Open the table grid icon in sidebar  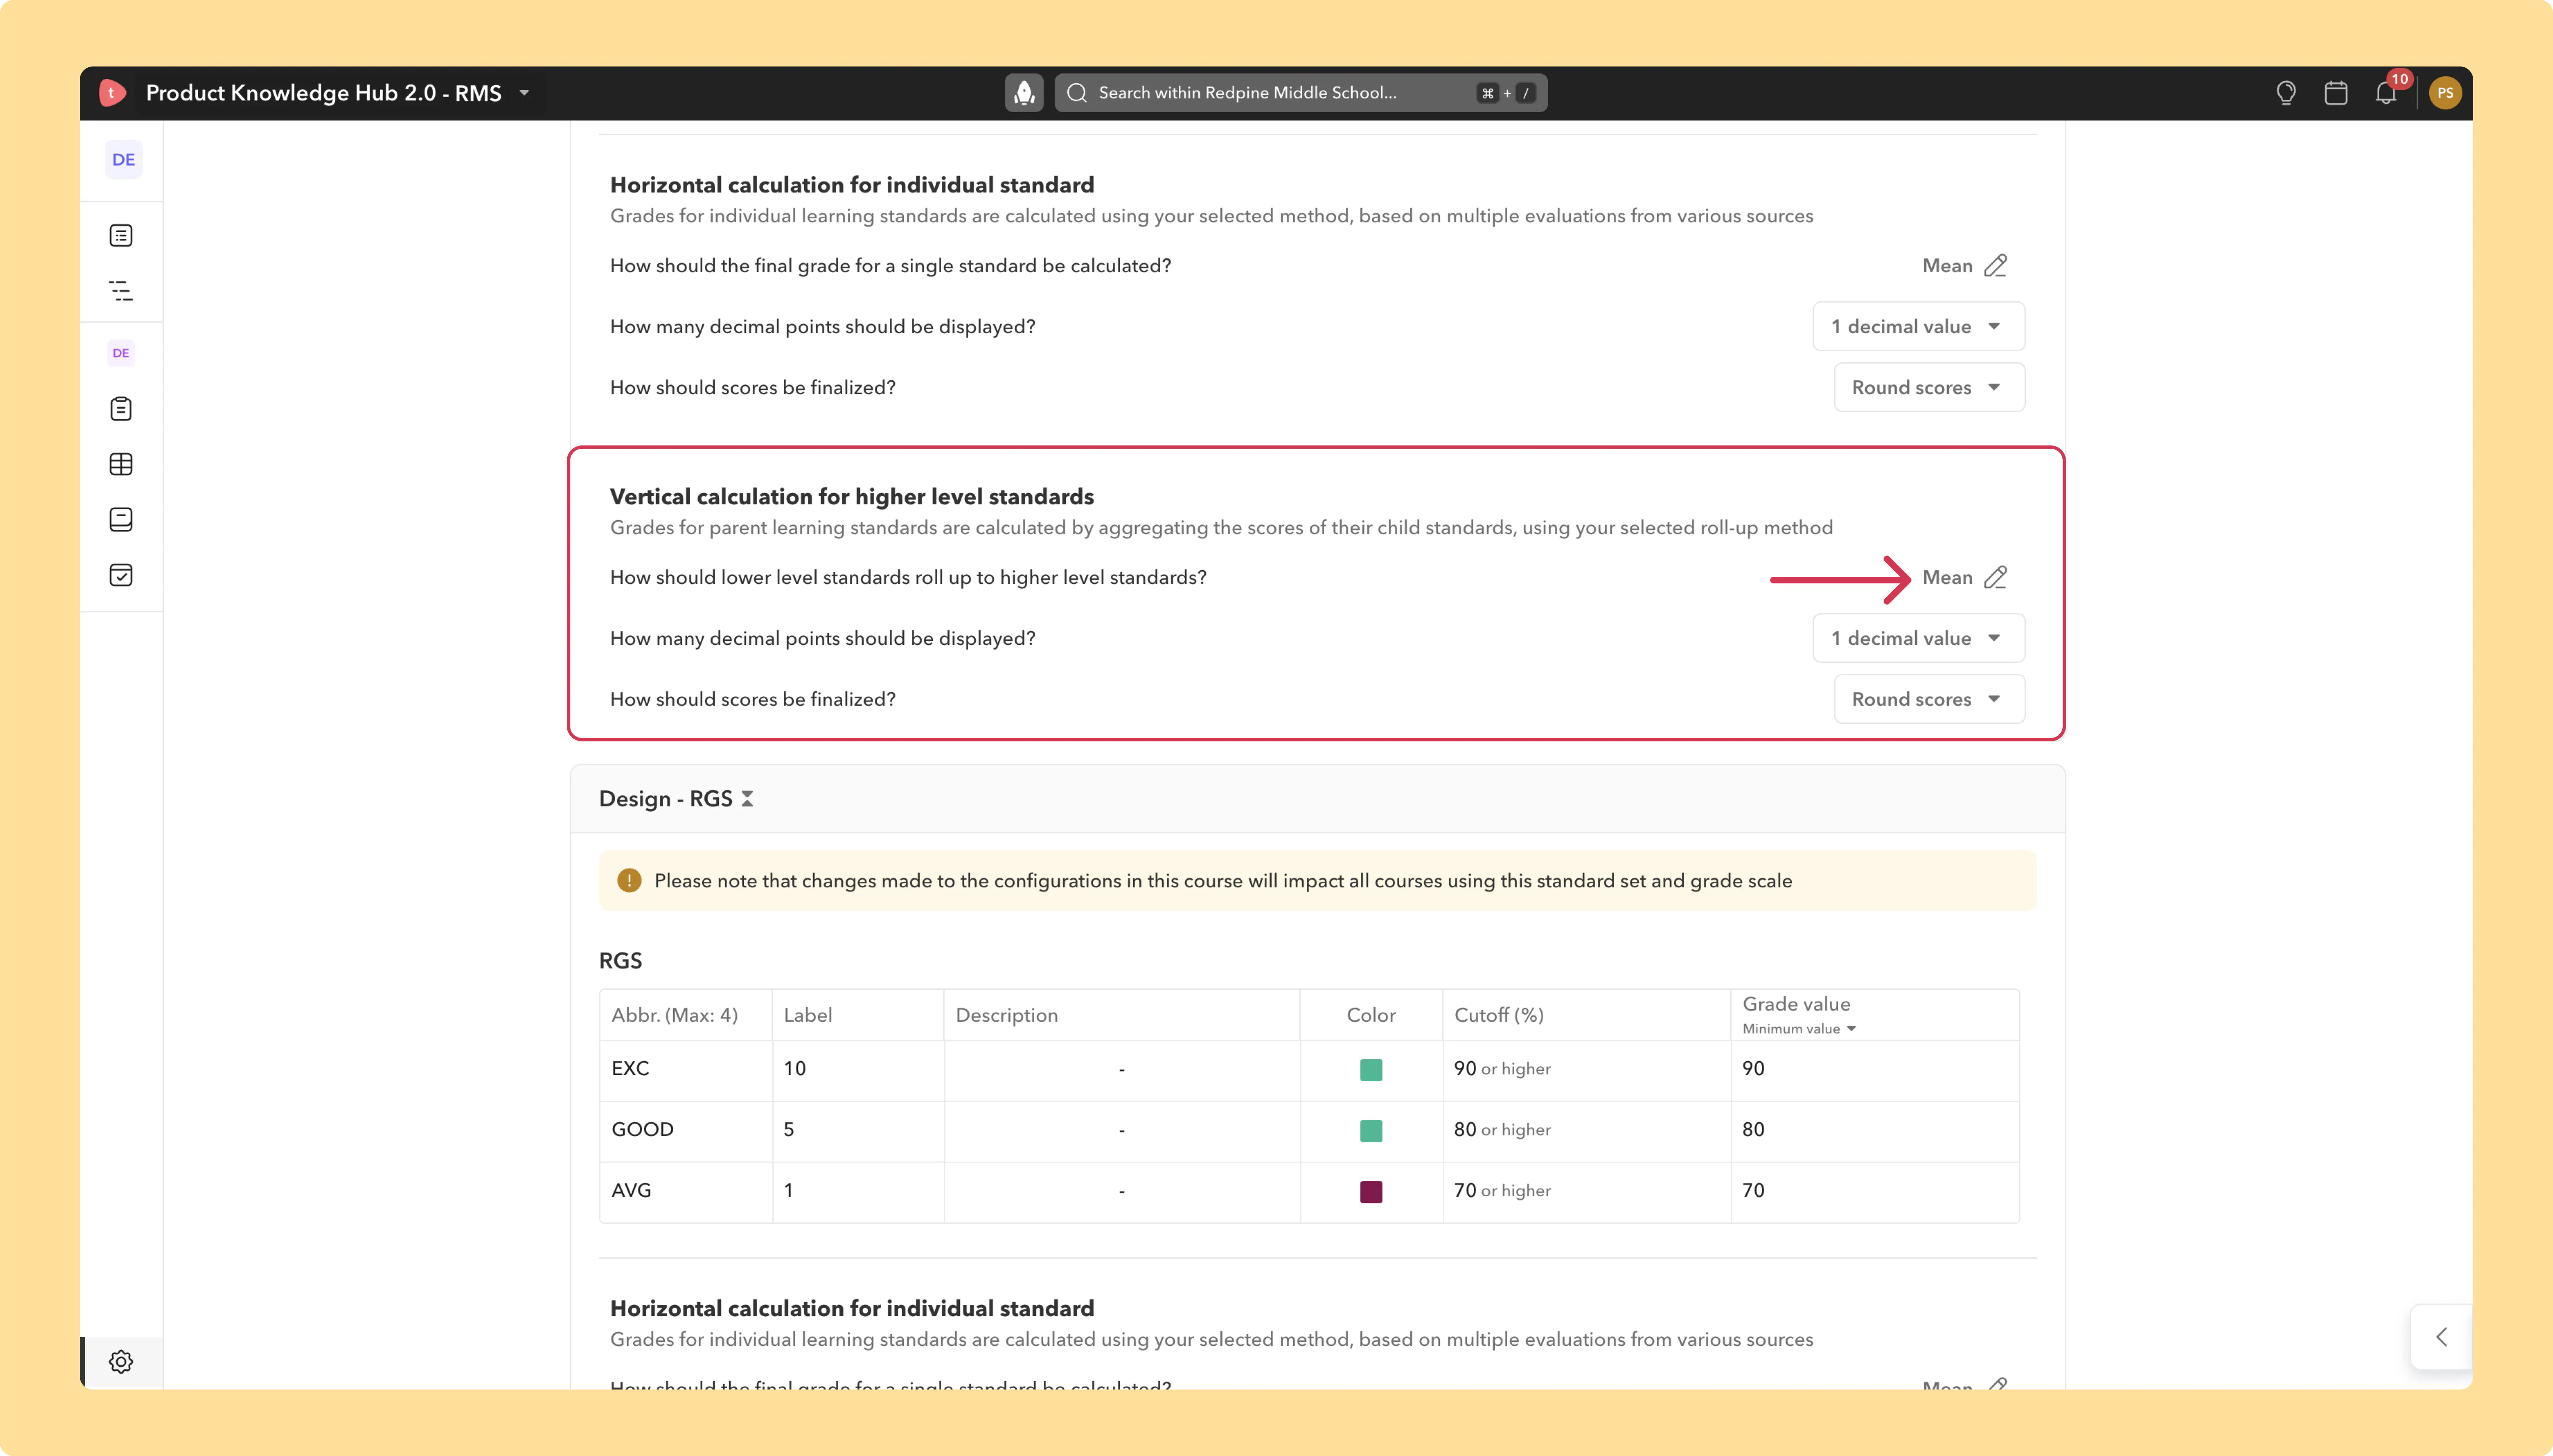121,464
